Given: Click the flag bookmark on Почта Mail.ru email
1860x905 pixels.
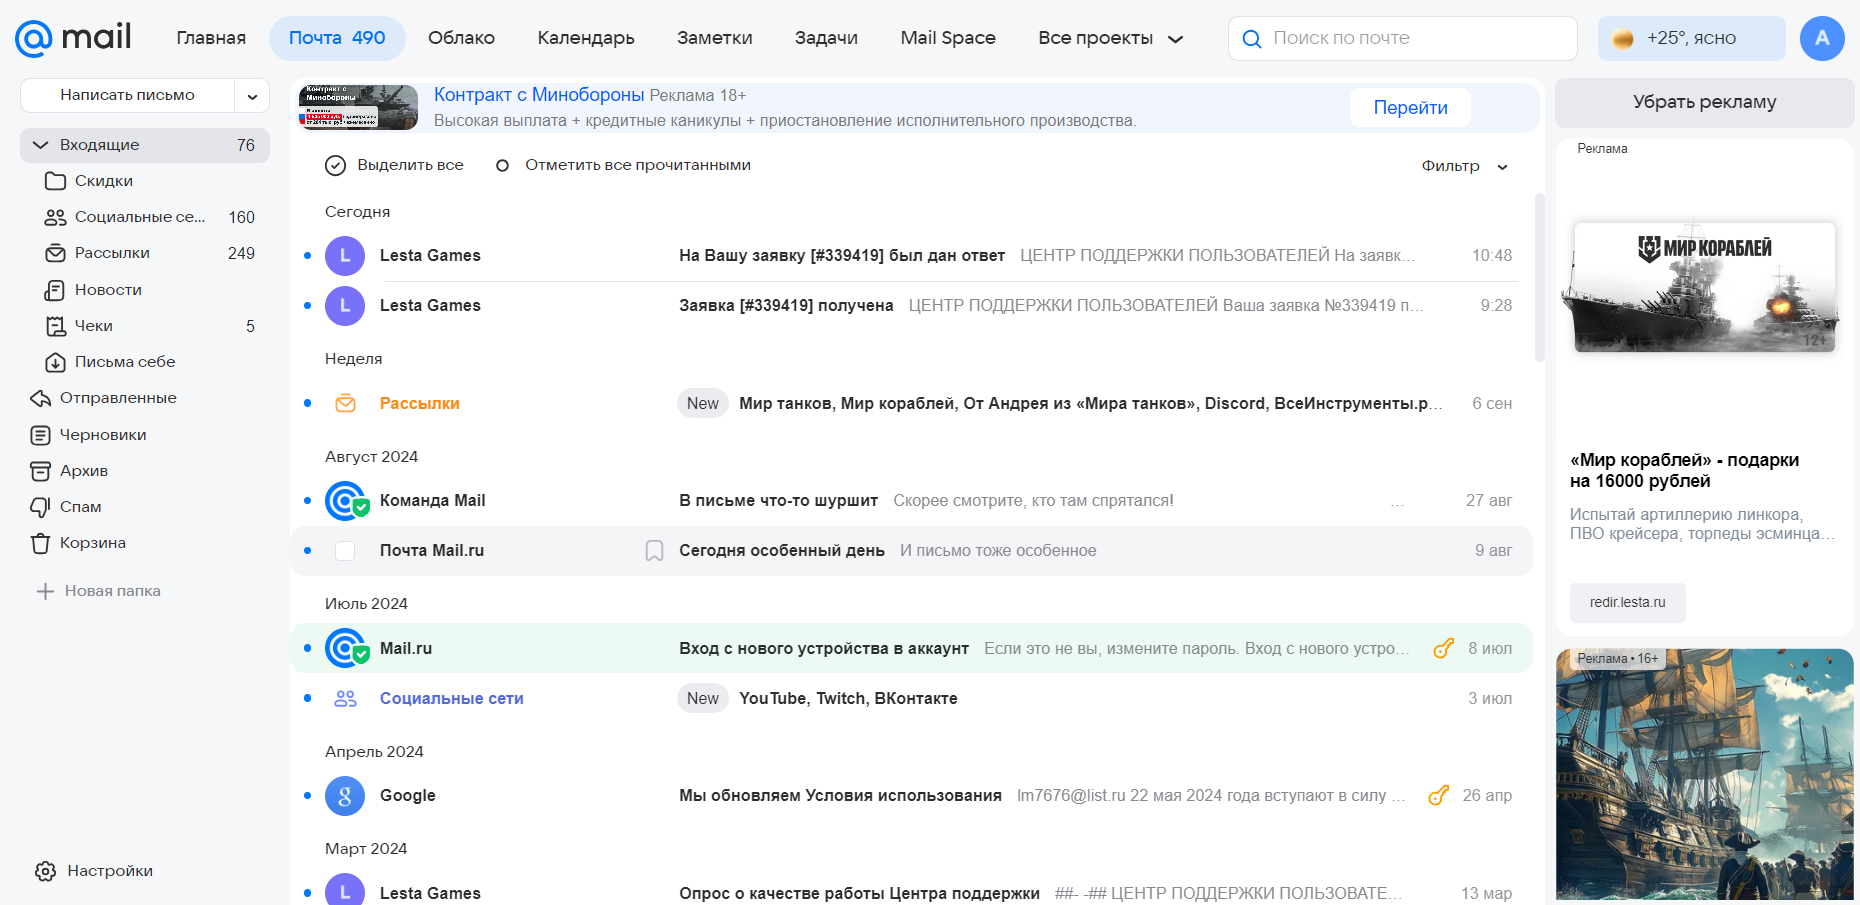Looking at the screenshot, I should (654, 551).
